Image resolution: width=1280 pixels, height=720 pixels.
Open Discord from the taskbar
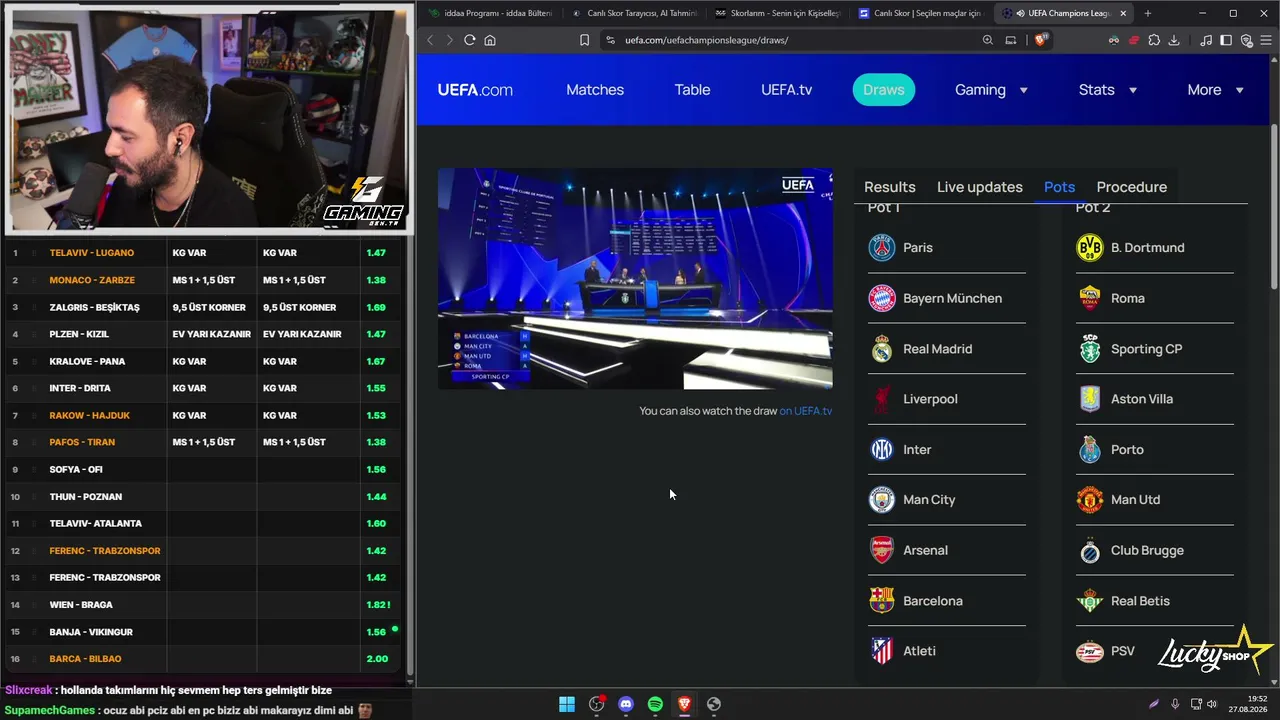tap(626, 704)
